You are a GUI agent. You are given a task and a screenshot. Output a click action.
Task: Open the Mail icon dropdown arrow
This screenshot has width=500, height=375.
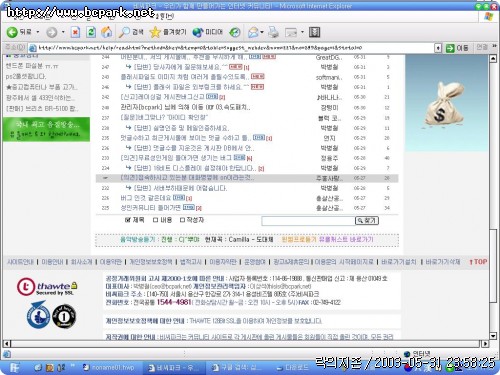pyautogui.click(x=262, y=32)
